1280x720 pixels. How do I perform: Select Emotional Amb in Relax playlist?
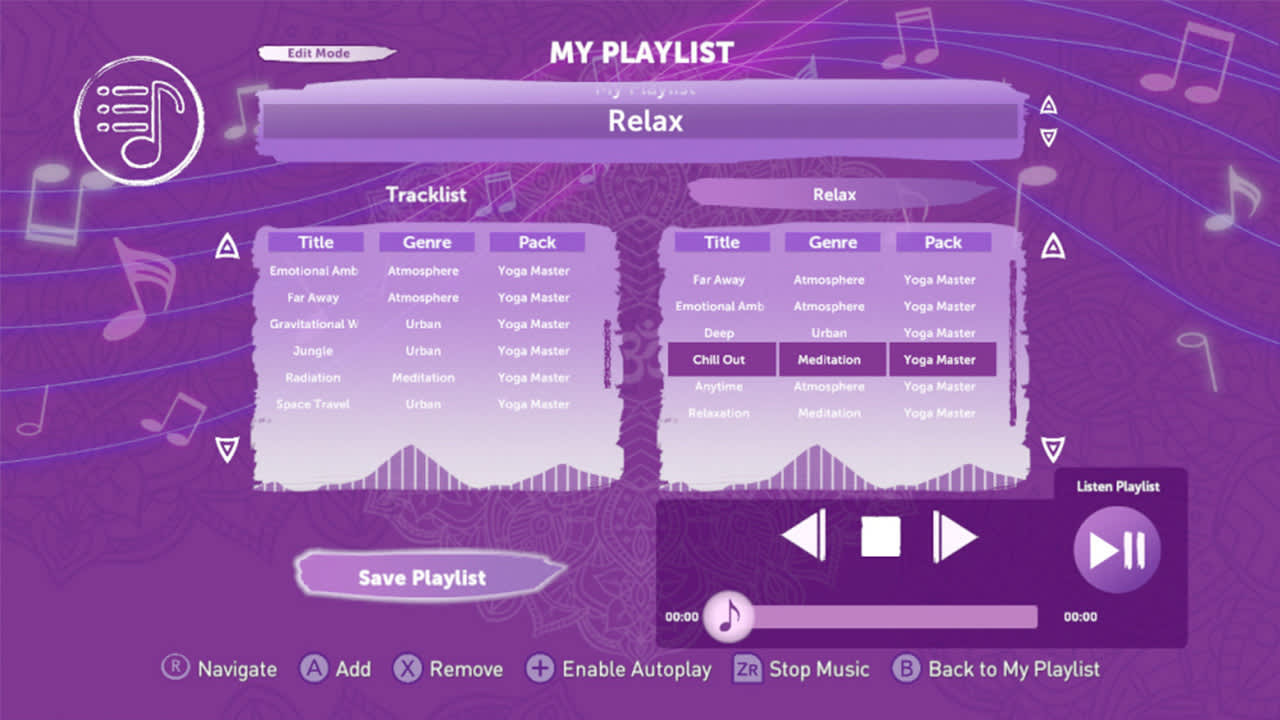point(720,307)
